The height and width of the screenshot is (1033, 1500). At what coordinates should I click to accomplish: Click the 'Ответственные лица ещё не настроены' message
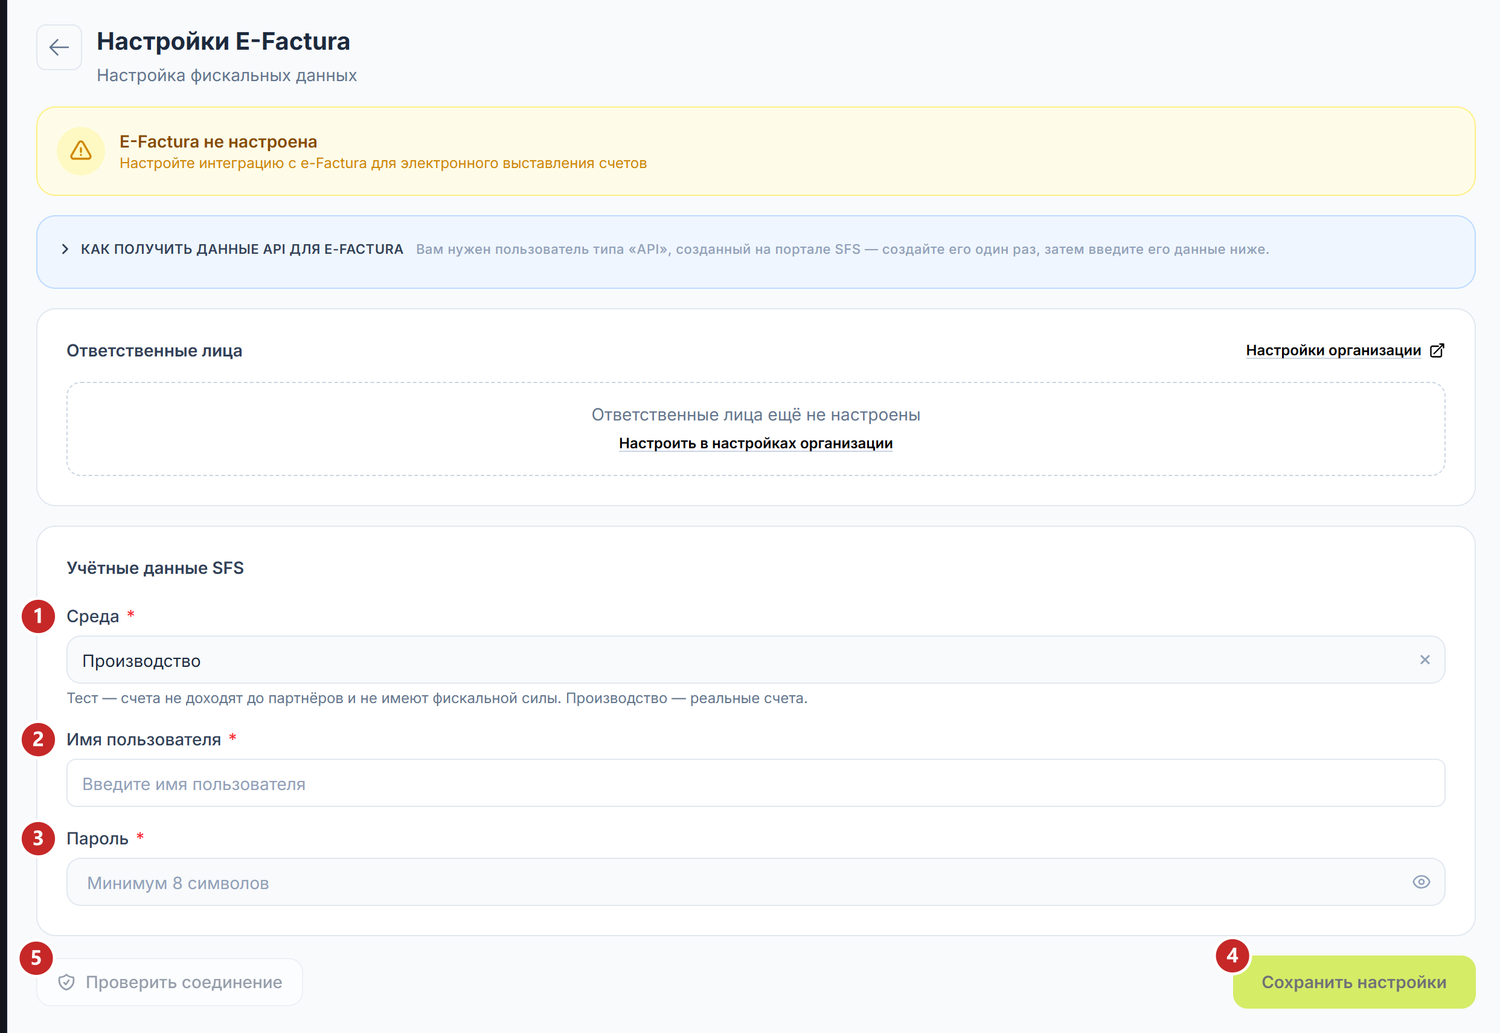coord(755,414)
